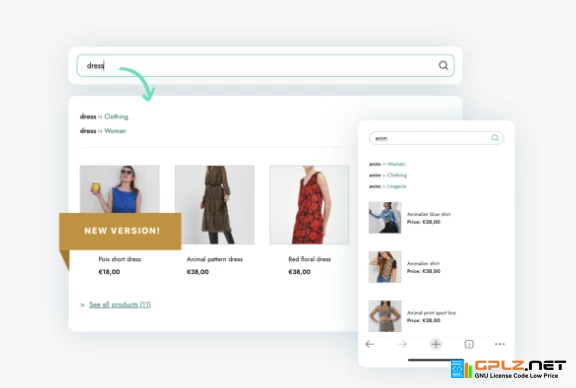Click the €18,00 price of Pois short dress
The image size is (576, 388).
pyautogui.click(x=109, y=272)
